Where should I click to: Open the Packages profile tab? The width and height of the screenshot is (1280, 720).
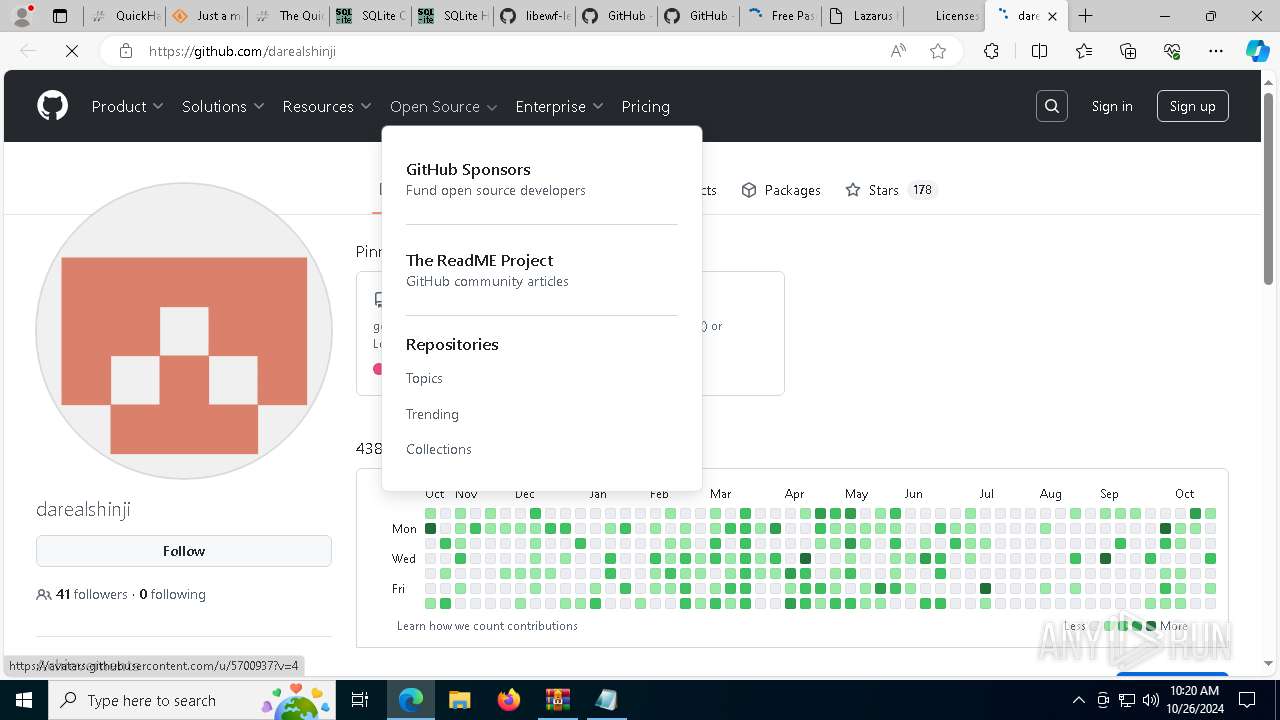781,190
